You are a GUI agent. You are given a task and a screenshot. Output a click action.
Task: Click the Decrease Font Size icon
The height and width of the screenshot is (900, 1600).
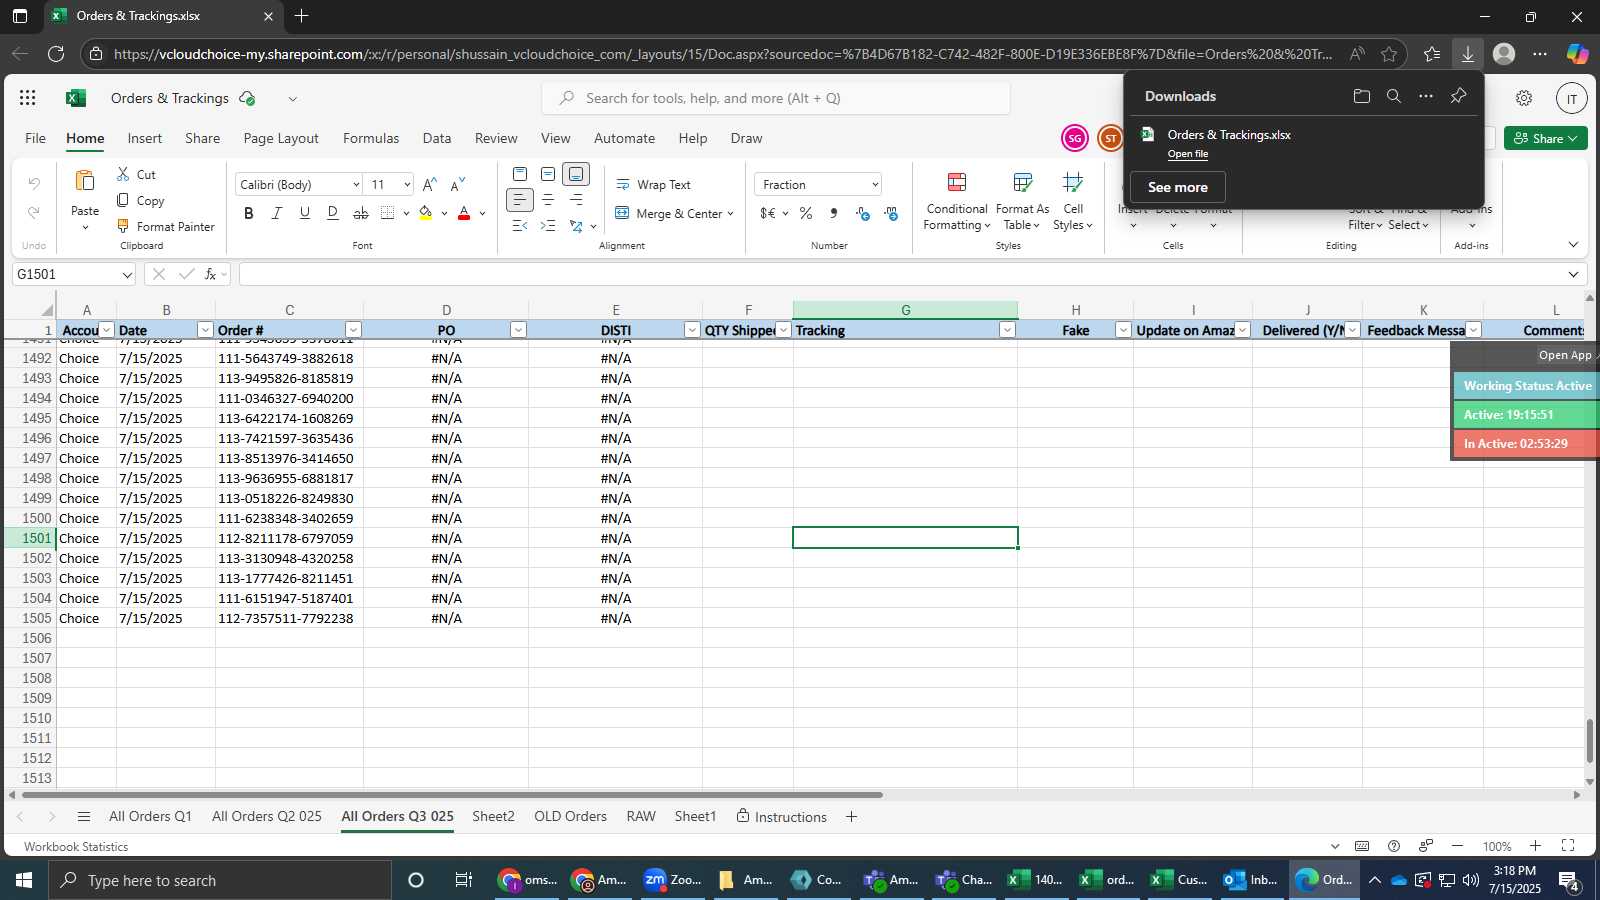coord(458,184)
